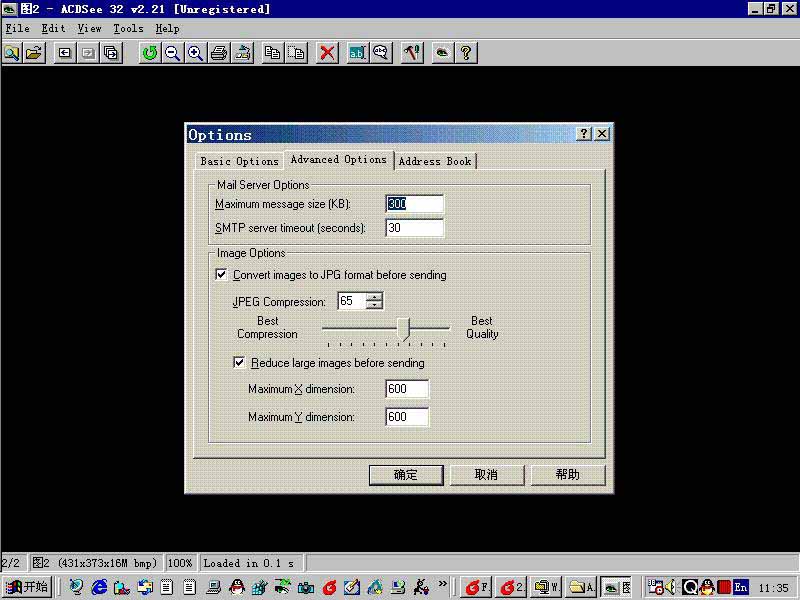Click the "Loaded in 0.1 s" status text
This screenshot has height=600, width=800.
click(x=248, y=563)
